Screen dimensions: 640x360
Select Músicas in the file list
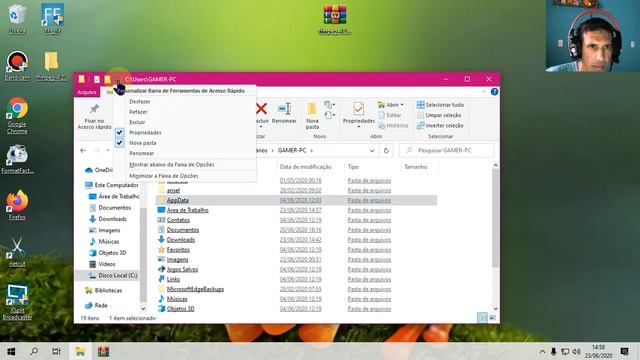coord(177,299)
